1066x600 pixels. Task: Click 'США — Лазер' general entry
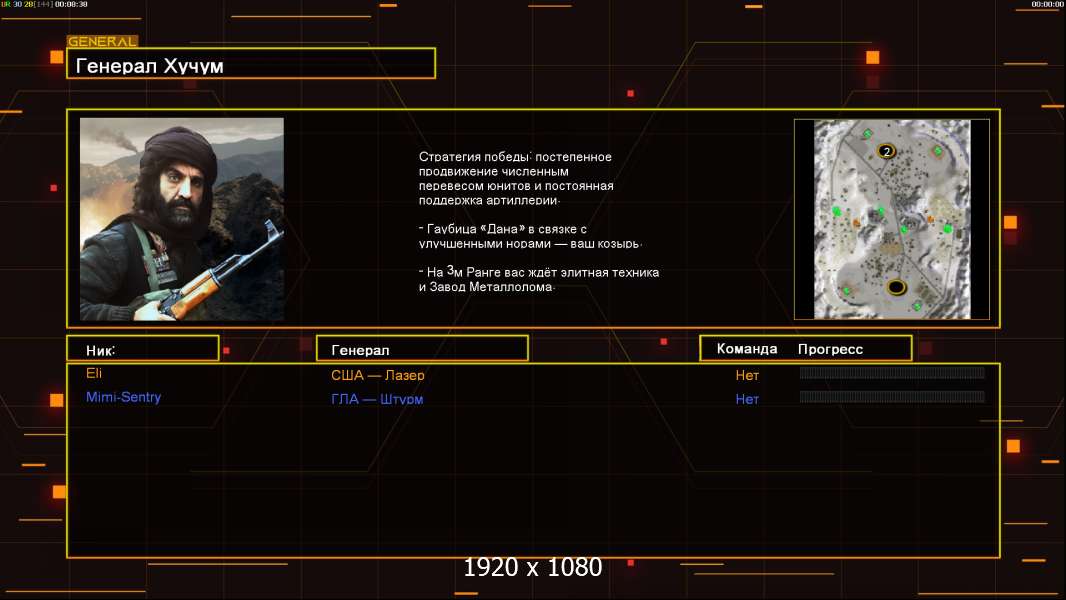377,375
